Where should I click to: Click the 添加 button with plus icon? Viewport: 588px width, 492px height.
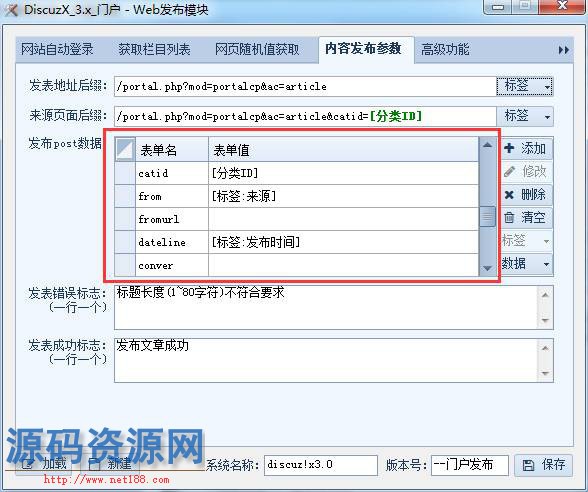[x=526, y=148]
